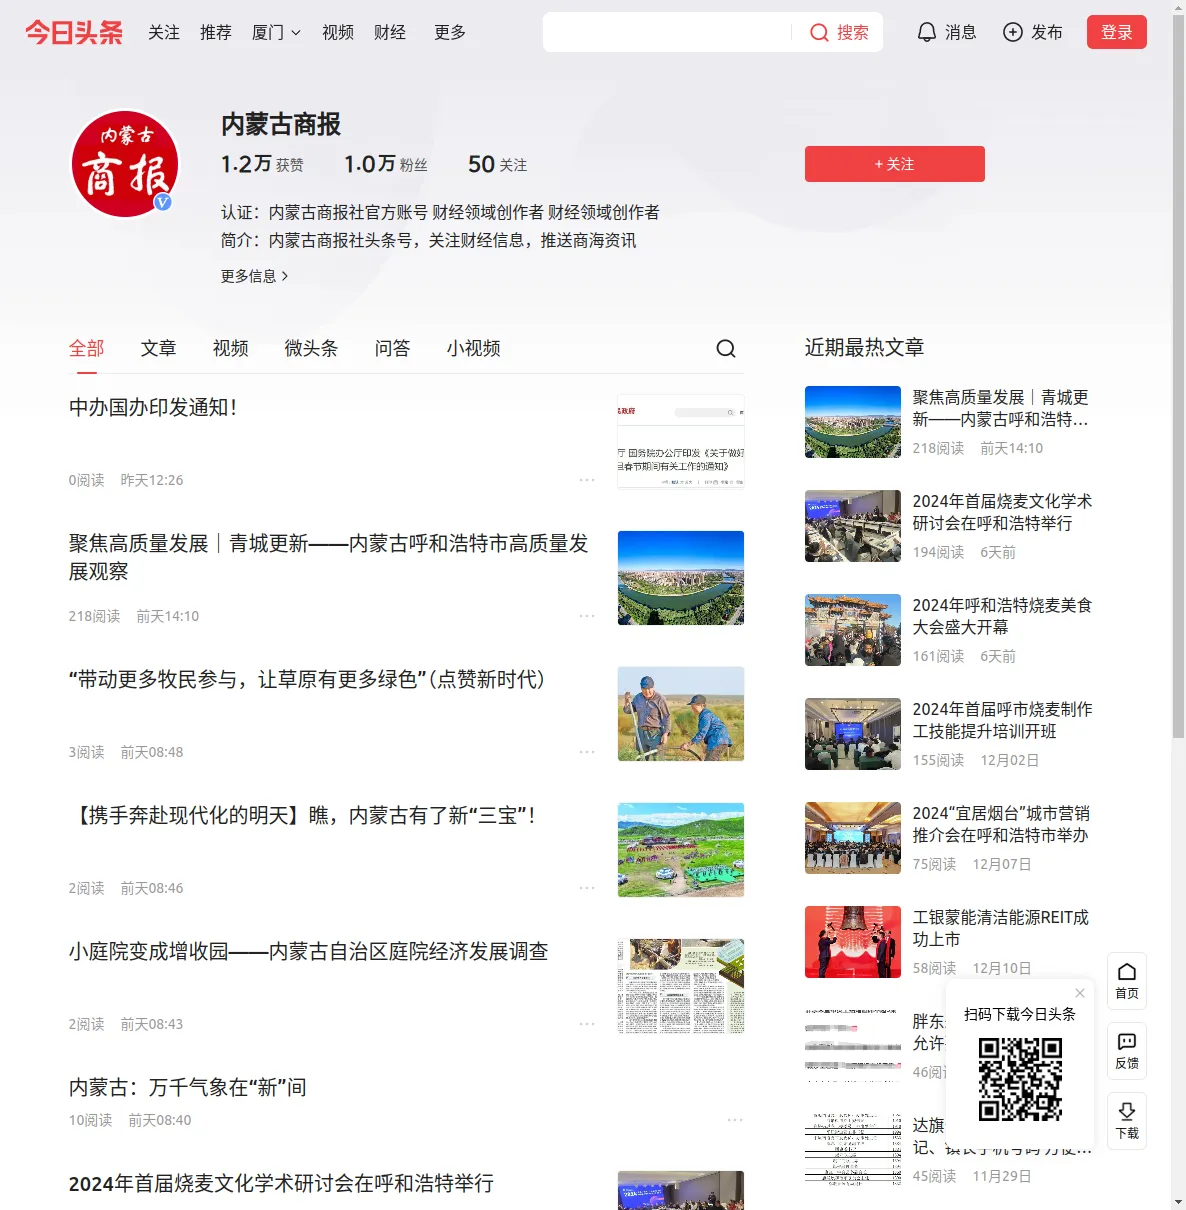Click the 发布 plus icon
The width and height of the screenshot is (1186, 1210).
[x=1013, y=32]
